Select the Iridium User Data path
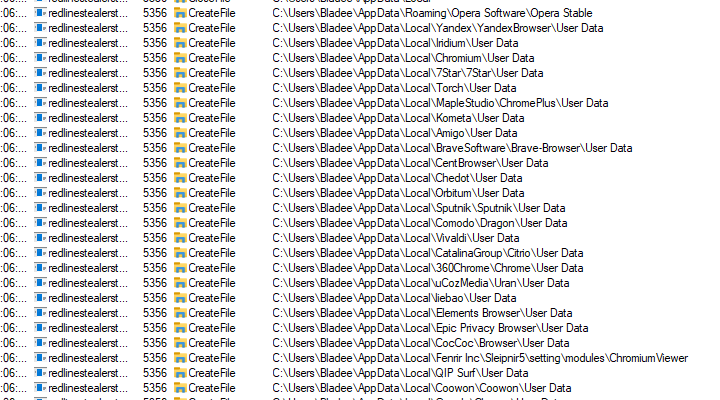The width and height of the screenshot is (720, 400). click(x=395, y=43)
